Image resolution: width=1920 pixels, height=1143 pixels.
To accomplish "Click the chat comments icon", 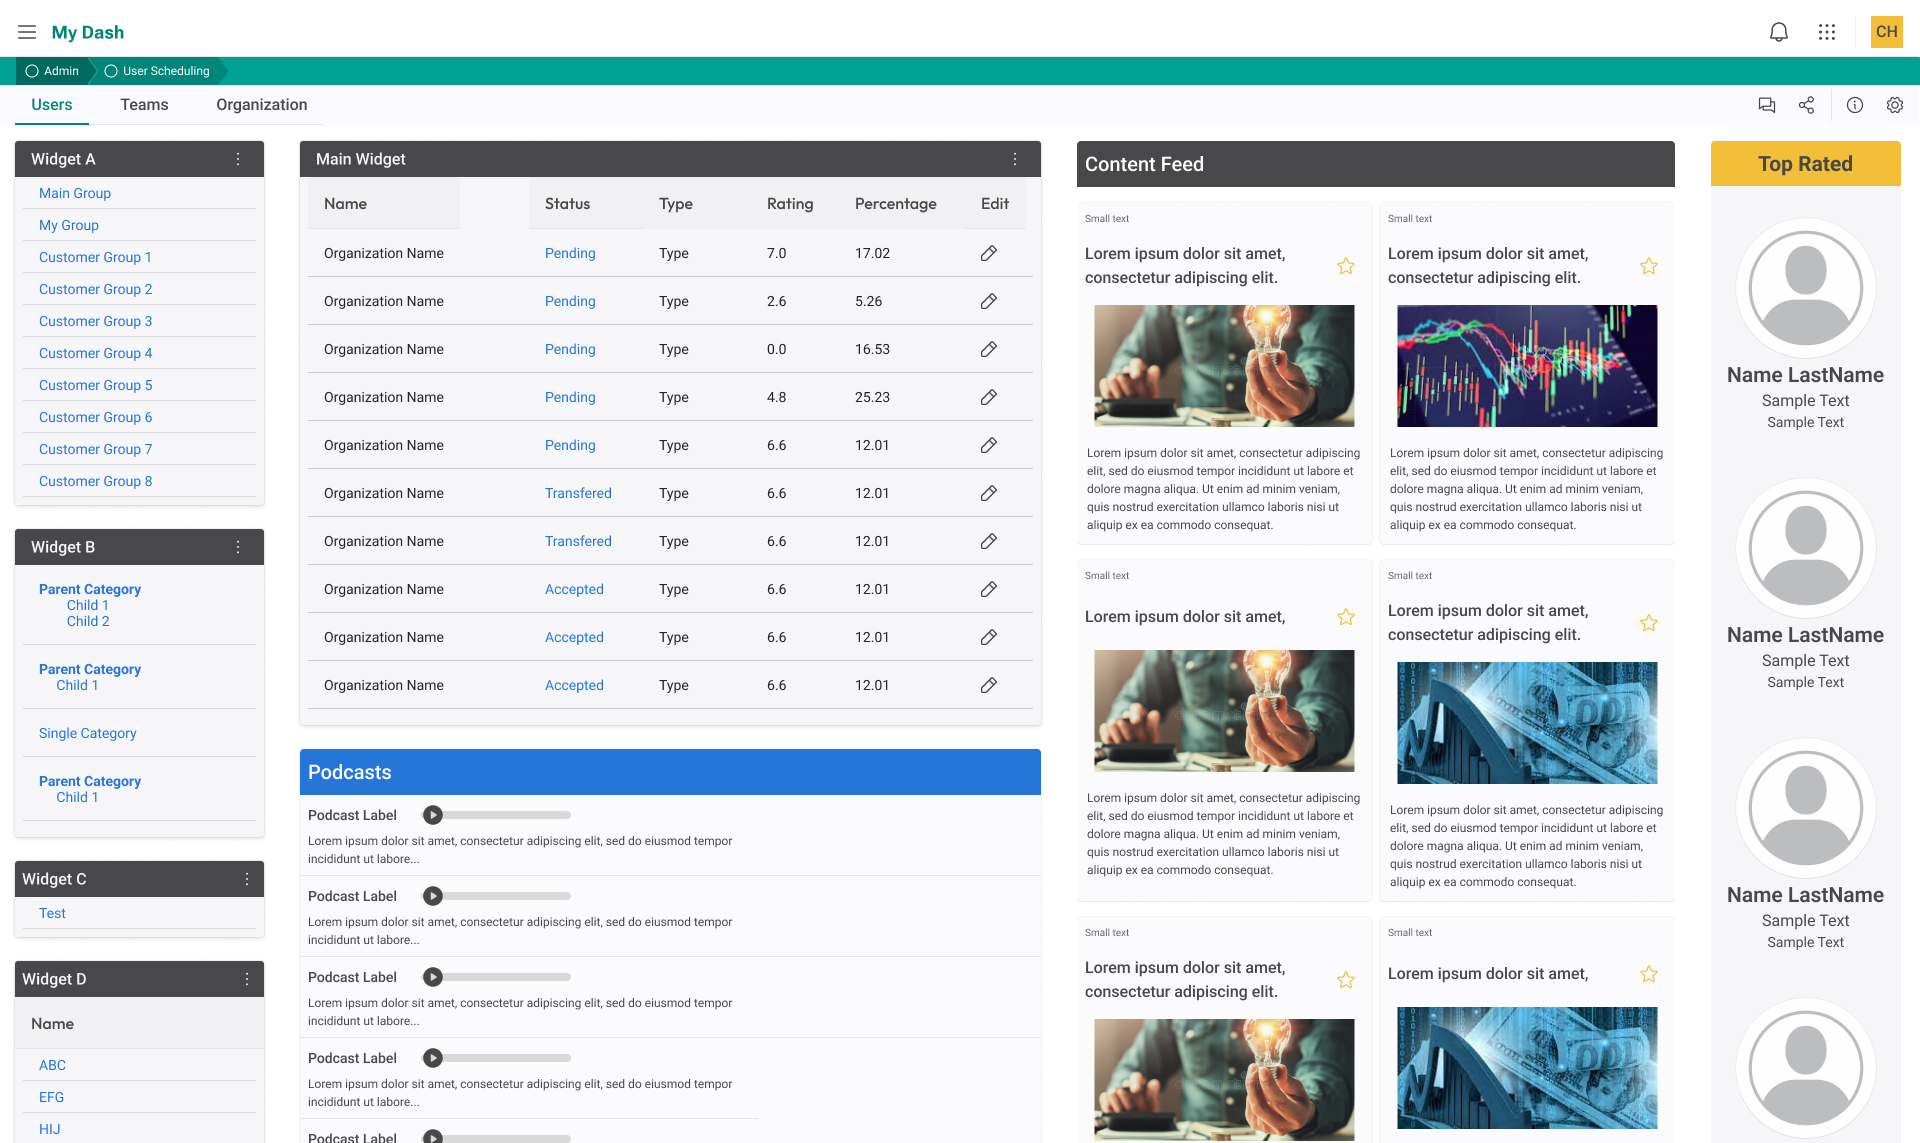I will [1766, 105].
